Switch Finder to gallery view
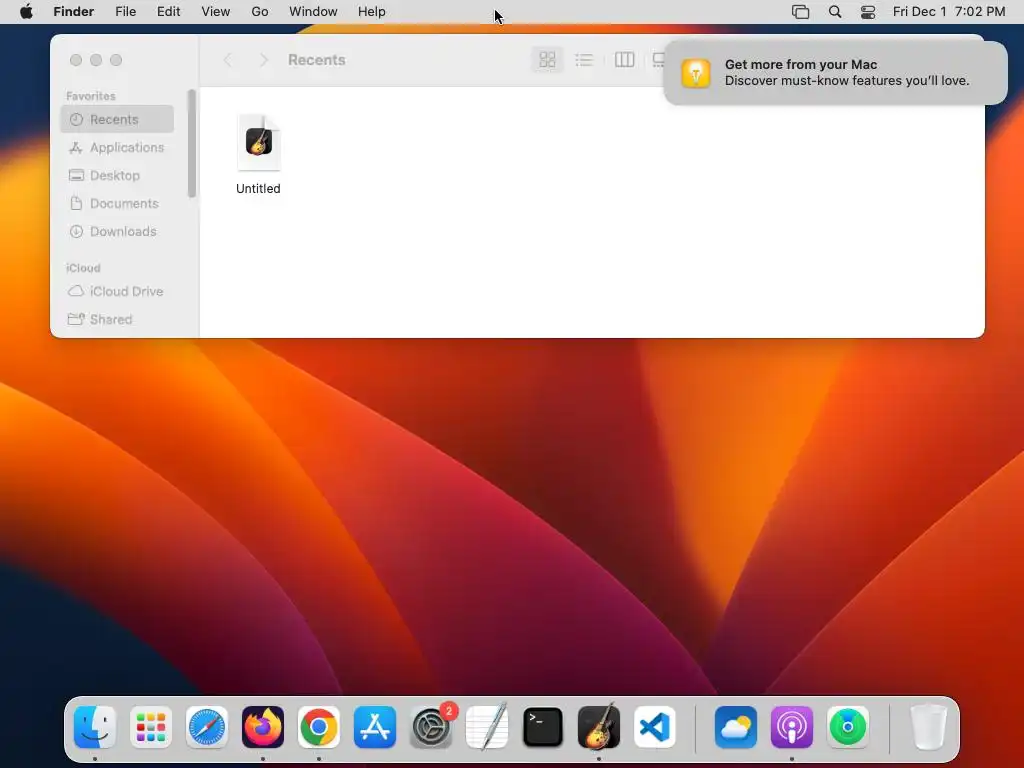The width and height of the screenshot is (1024, 768). point(658,60)
